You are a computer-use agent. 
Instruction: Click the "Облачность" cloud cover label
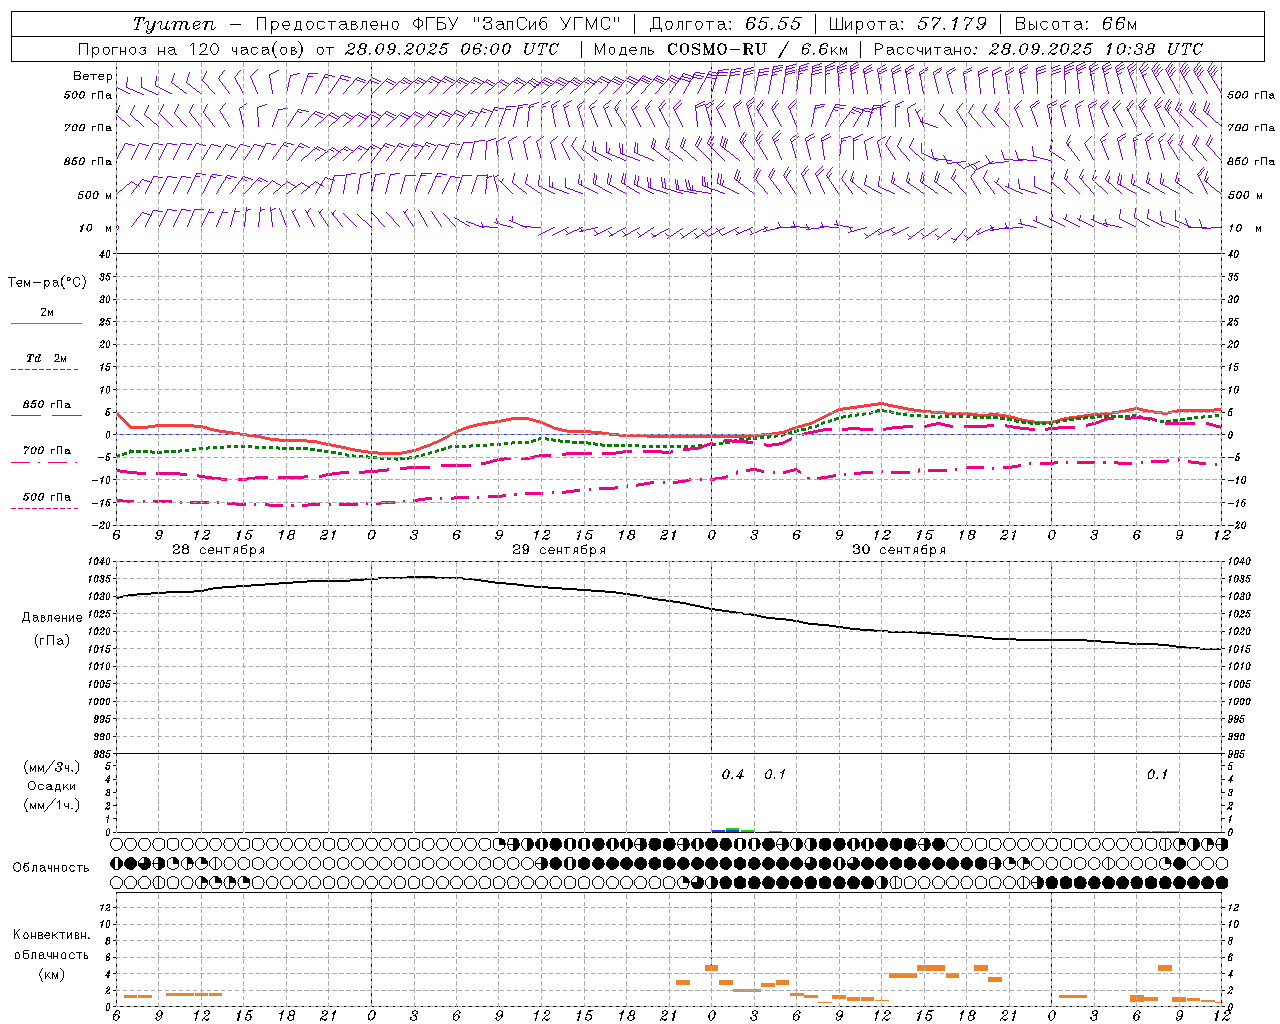click(51, 868)
